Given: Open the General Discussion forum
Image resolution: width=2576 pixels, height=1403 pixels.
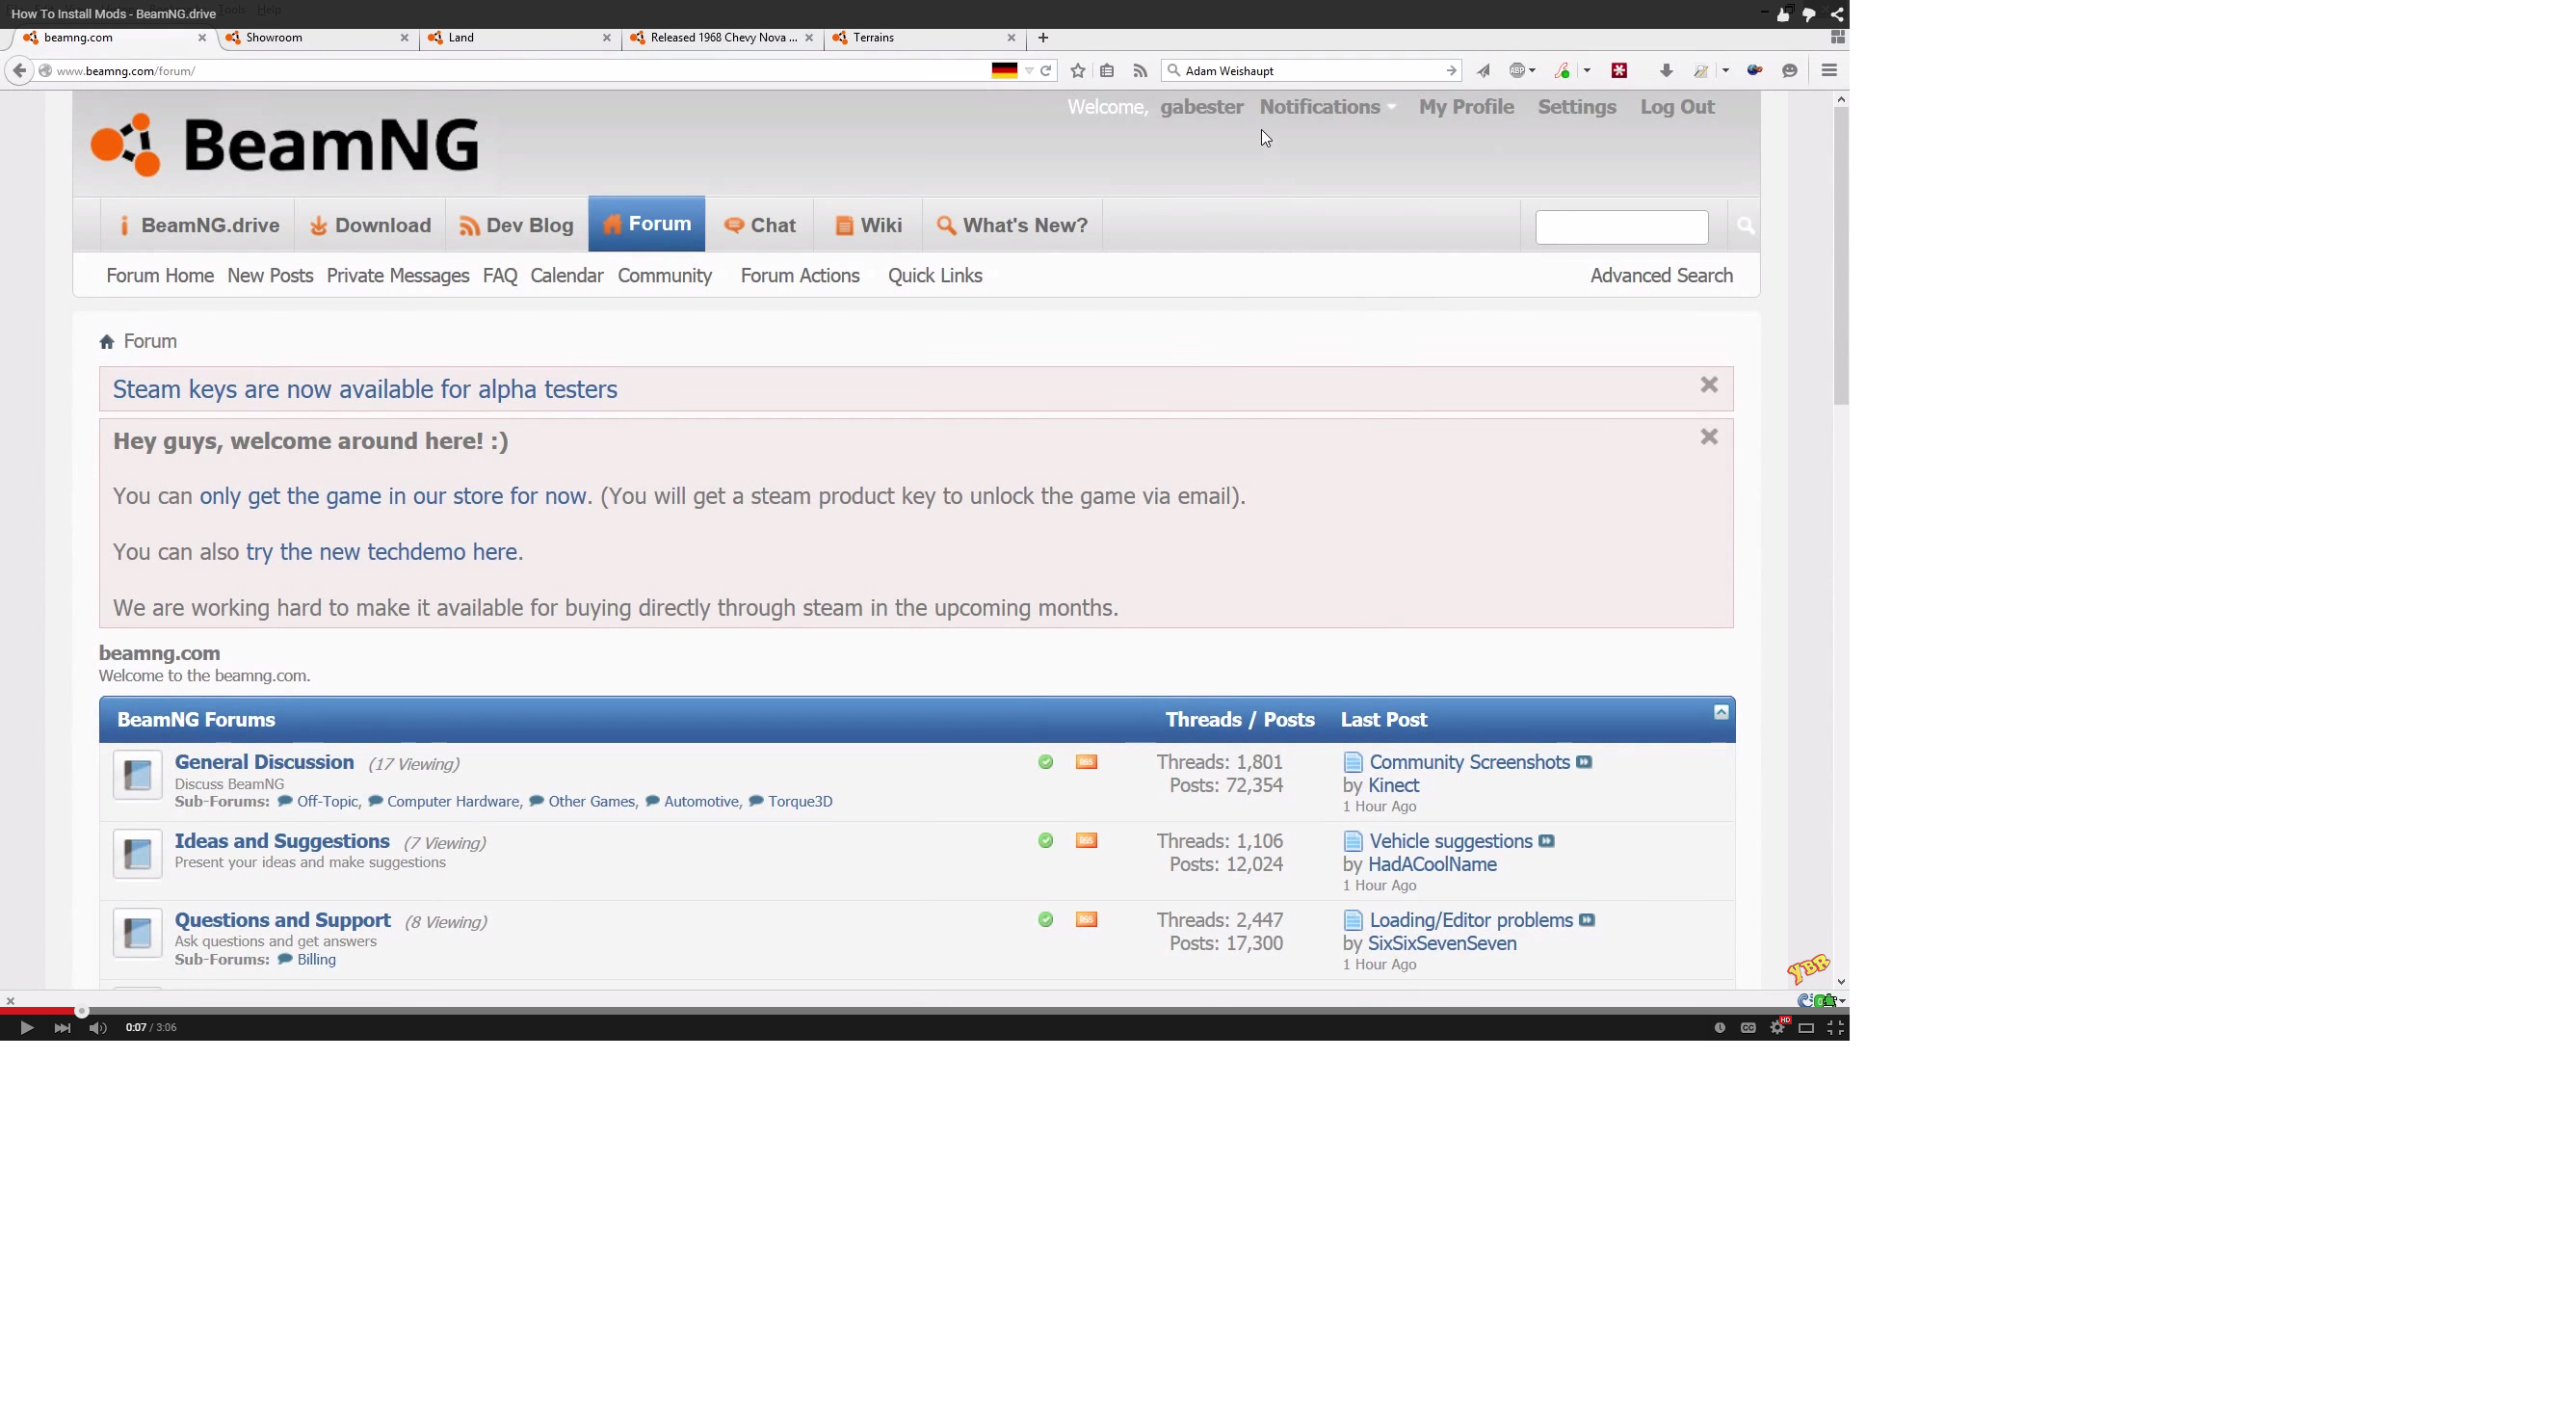Looking at the screenshot, I should [264, 762].
